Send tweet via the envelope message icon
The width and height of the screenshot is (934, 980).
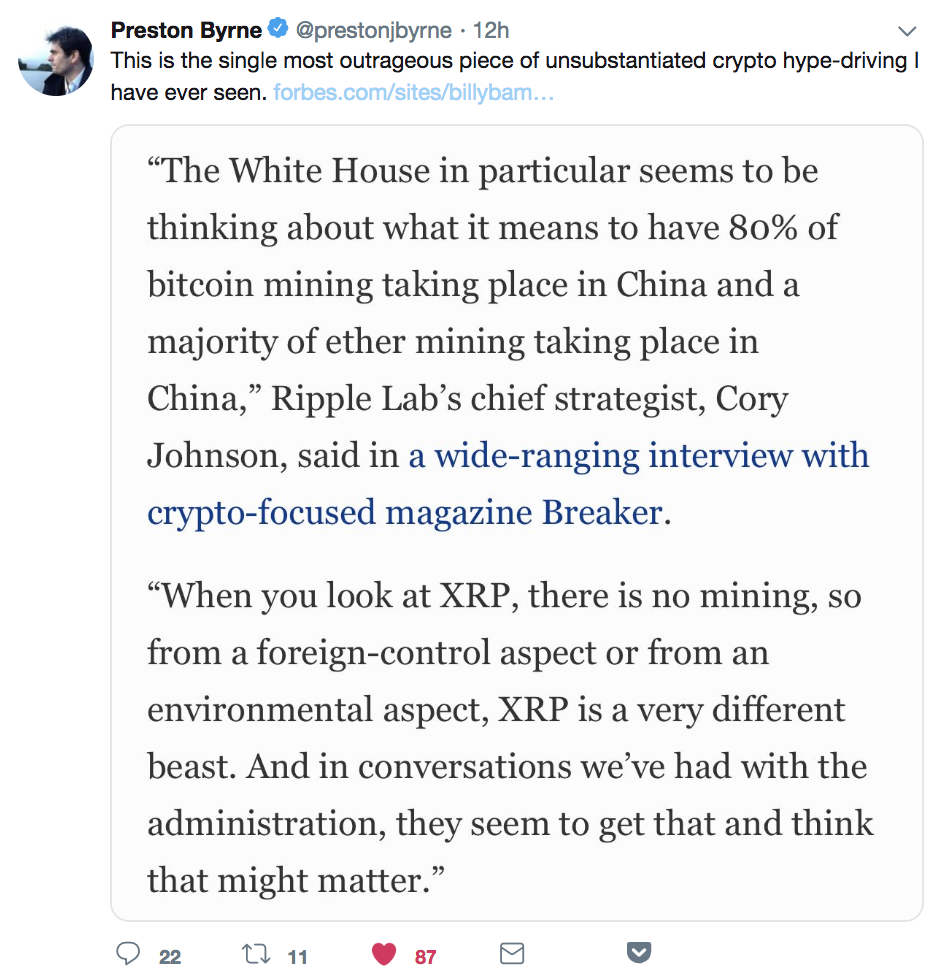512,954
